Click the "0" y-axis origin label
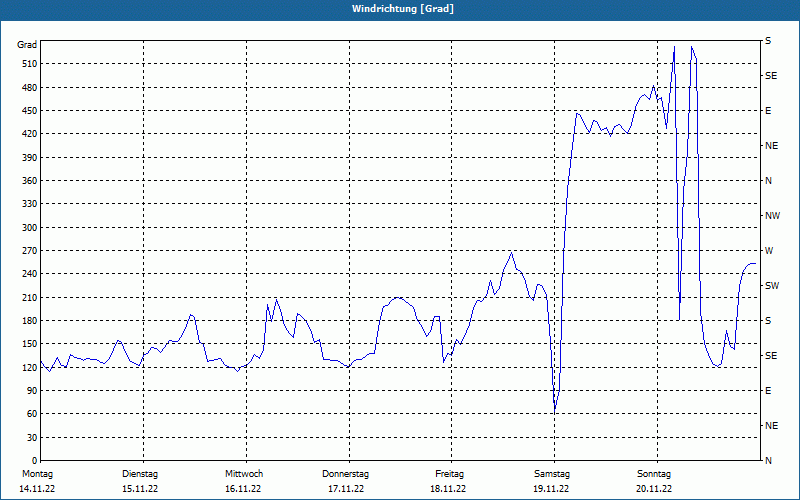The image size is (800, 500). 34,461
